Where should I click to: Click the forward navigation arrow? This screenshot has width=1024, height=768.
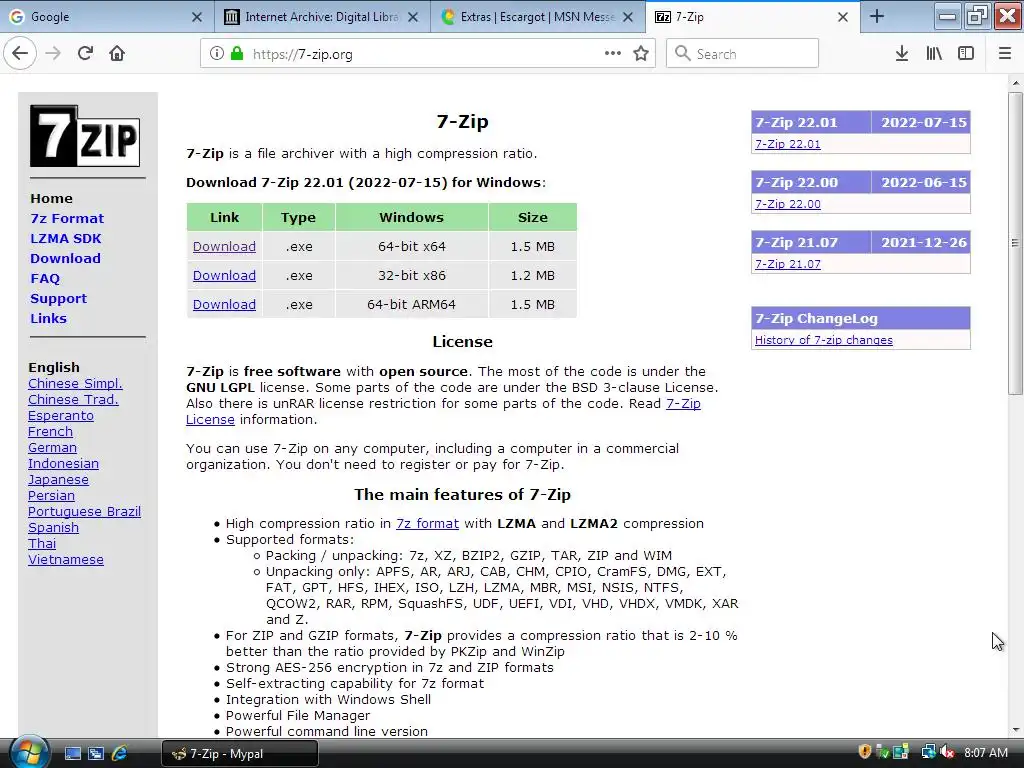53,54
